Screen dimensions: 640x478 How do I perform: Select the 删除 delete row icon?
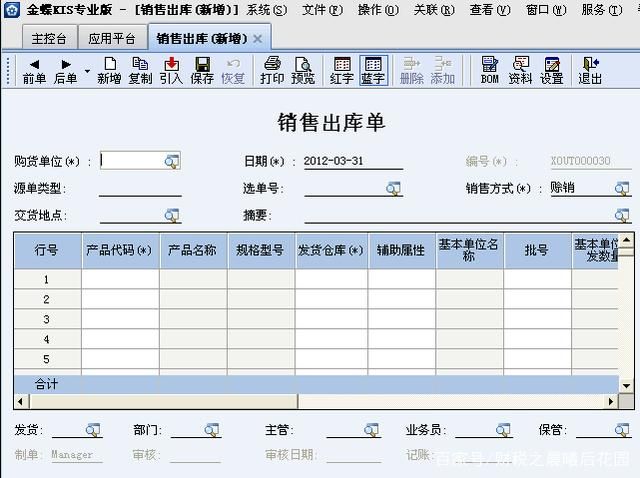point(411,71)
